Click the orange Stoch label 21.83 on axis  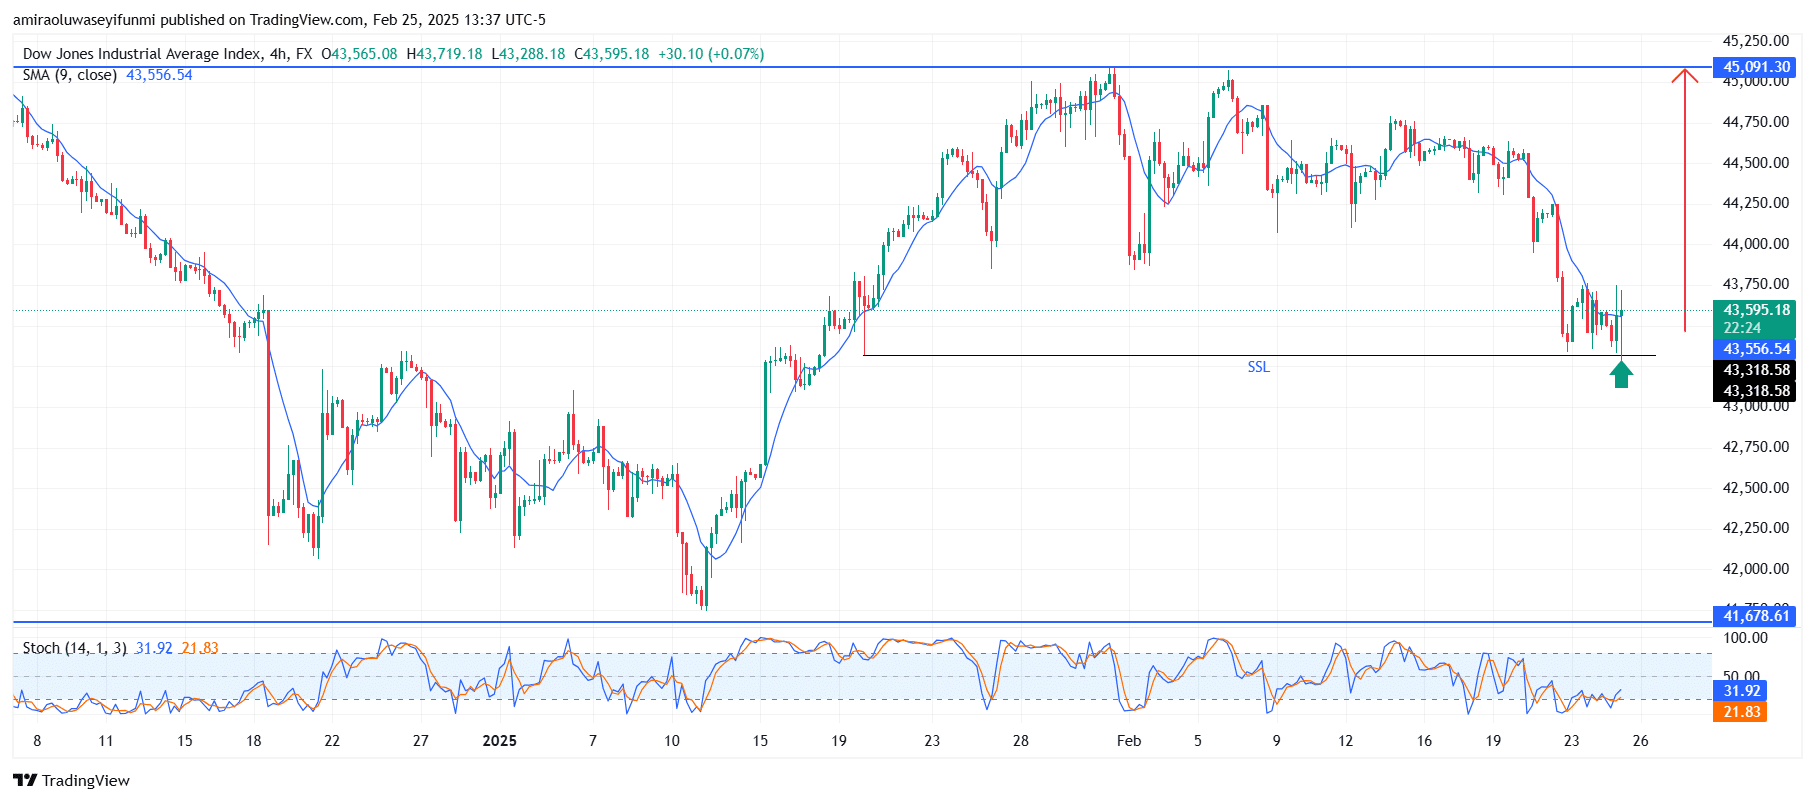click(x=1741, y=712)
